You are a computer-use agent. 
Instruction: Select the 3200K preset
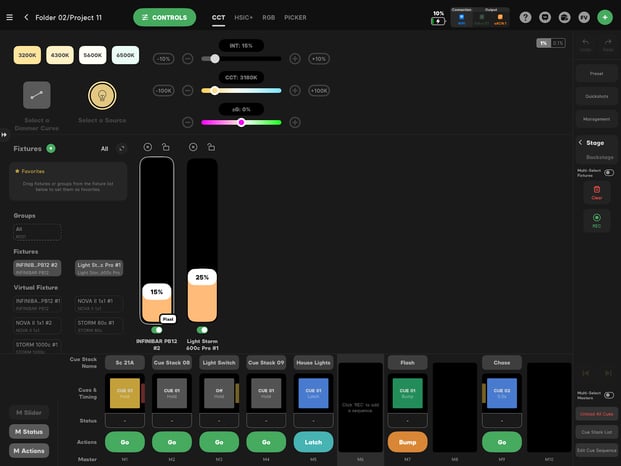27,55
